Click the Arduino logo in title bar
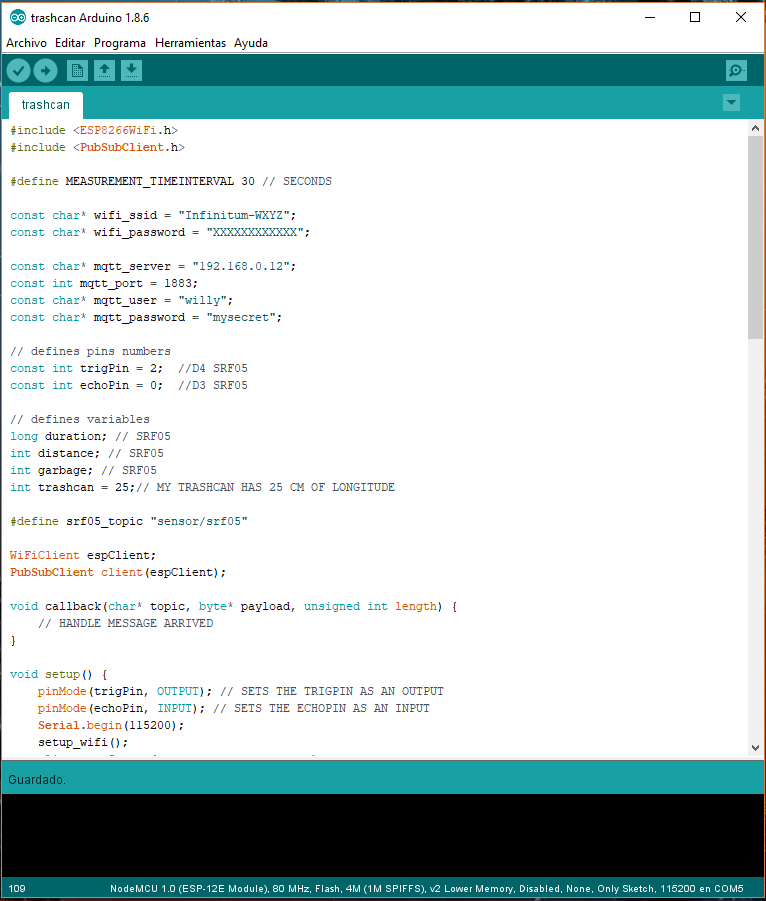766x901 pixels. pos(17,17)
